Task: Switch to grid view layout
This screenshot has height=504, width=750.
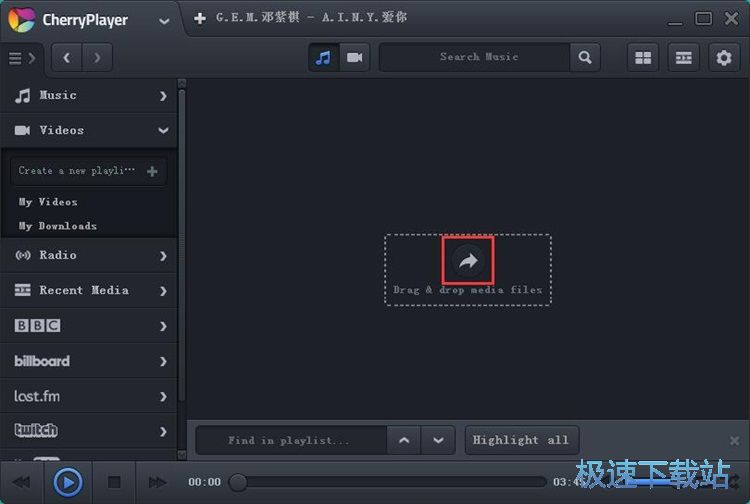Action: tap(643, 58)
